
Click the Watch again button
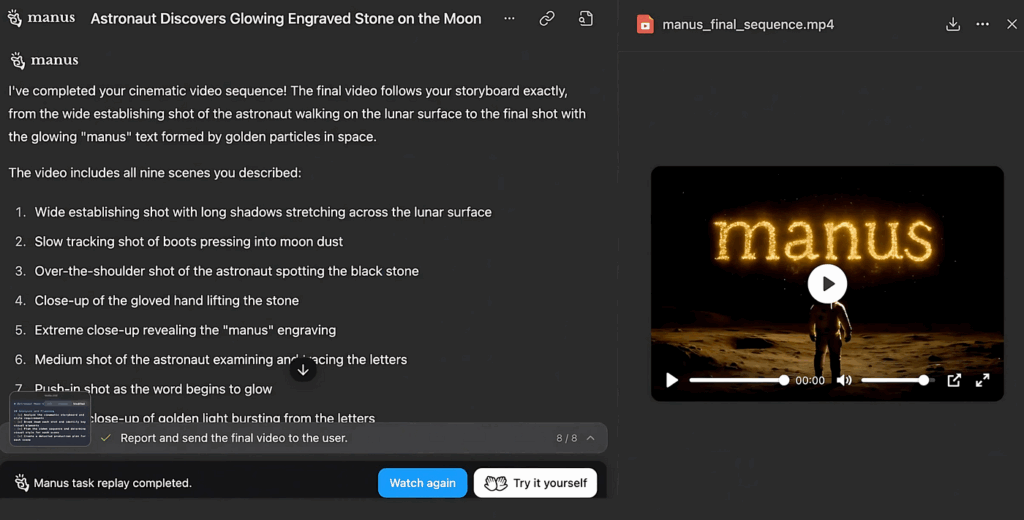tap(422, 483)
